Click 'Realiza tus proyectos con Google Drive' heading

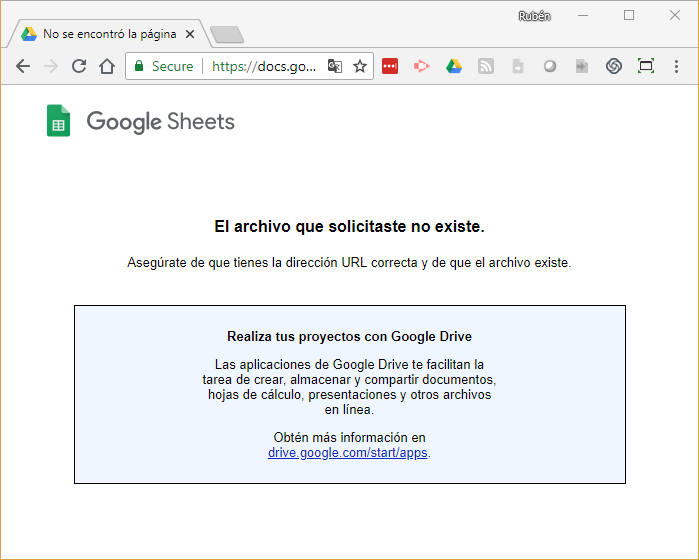[350, 336]
